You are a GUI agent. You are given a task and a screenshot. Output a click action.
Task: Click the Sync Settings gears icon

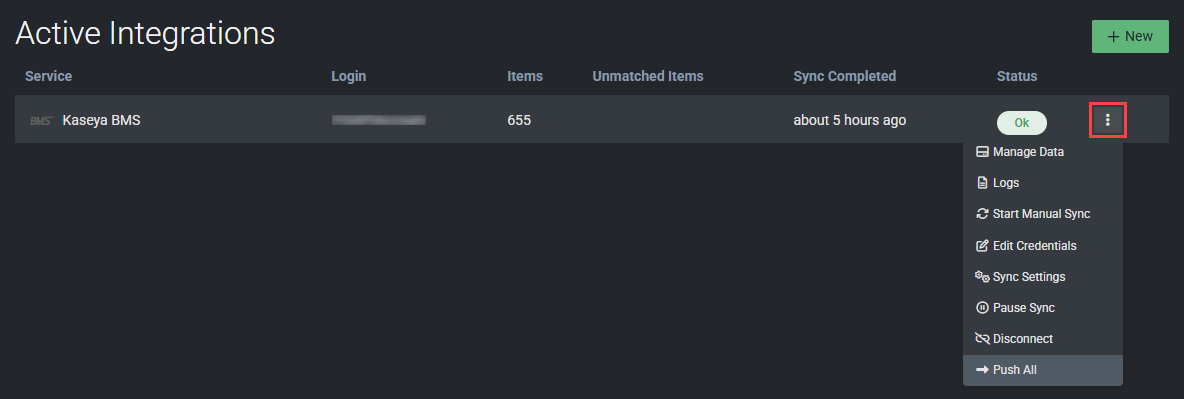[982, 277]
